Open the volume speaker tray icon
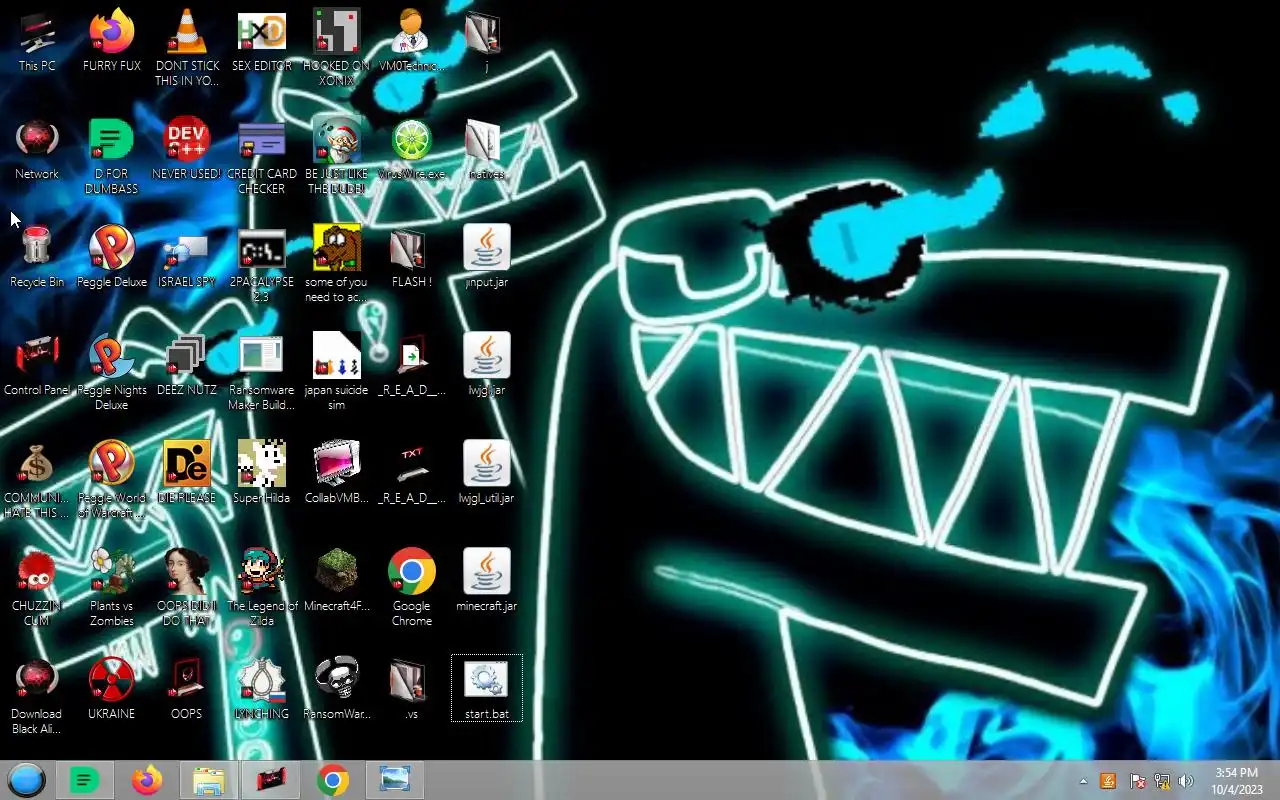The image size is (1280, 800). pos(1186,781)
